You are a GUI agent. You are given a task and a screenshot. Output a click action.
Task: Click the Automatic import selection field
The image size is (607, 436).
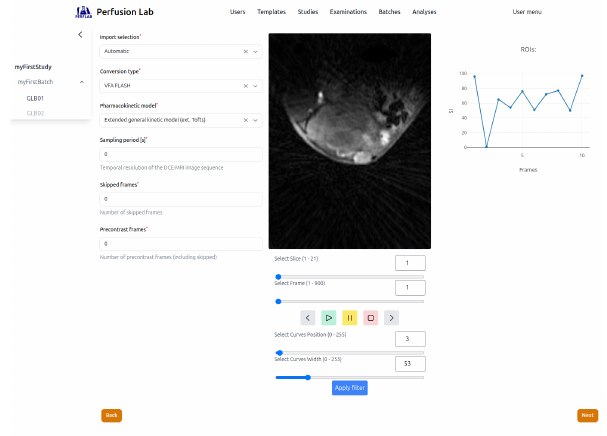[x=181, y=51]
